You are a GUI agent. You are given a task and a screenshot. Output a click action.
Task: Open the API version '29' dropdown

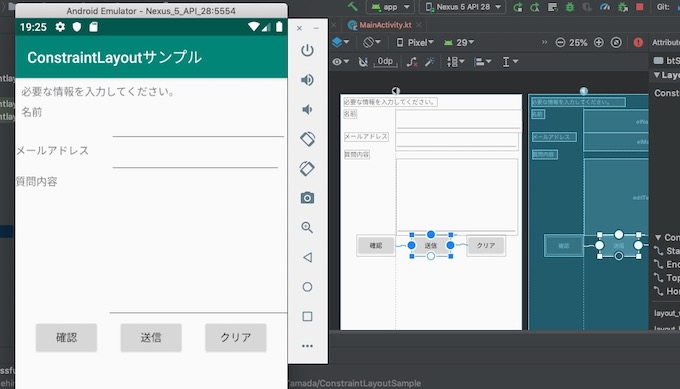click(x=459, y=42)
